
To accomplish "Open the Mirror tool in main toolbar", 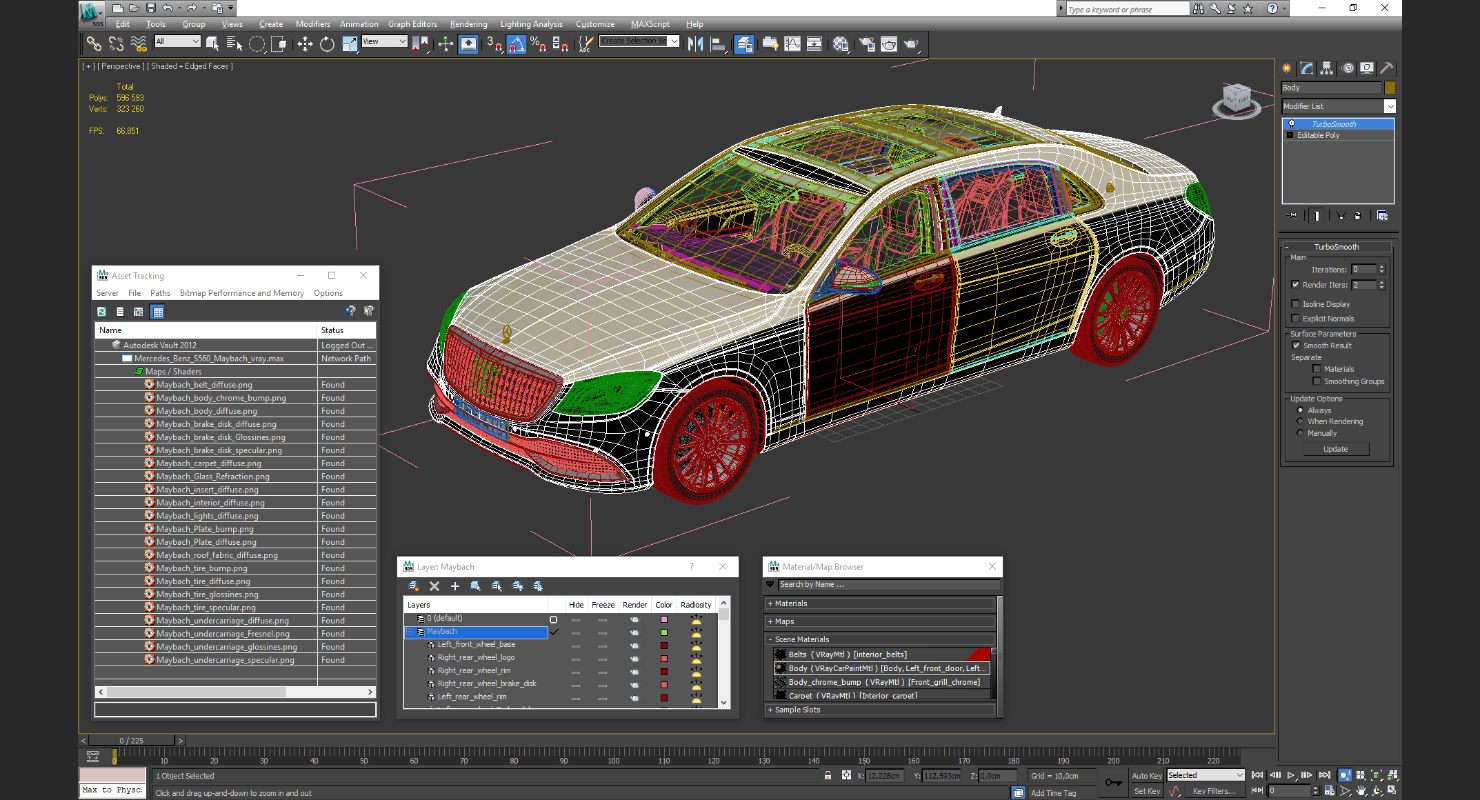I will coord(695,44).
